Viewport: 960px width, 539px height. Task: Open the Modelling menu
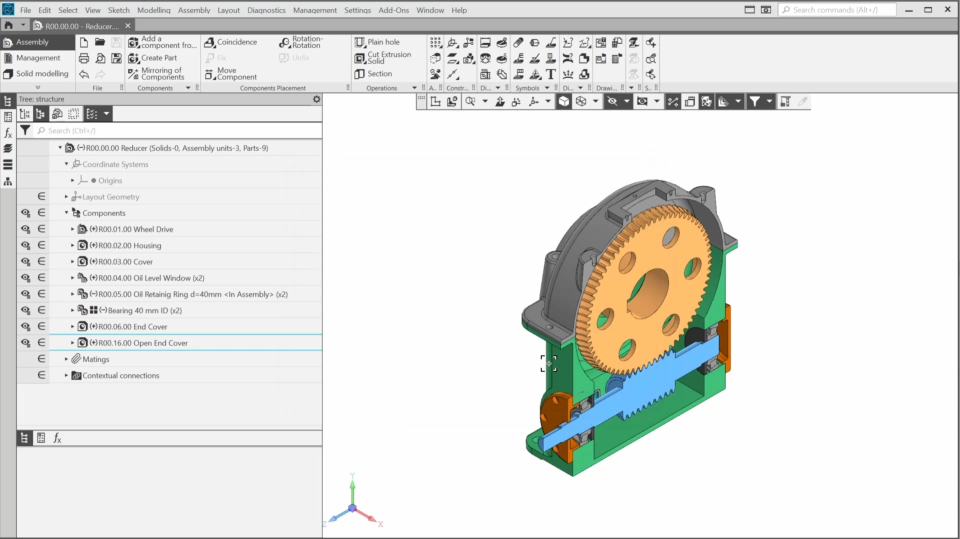(153, 10)
